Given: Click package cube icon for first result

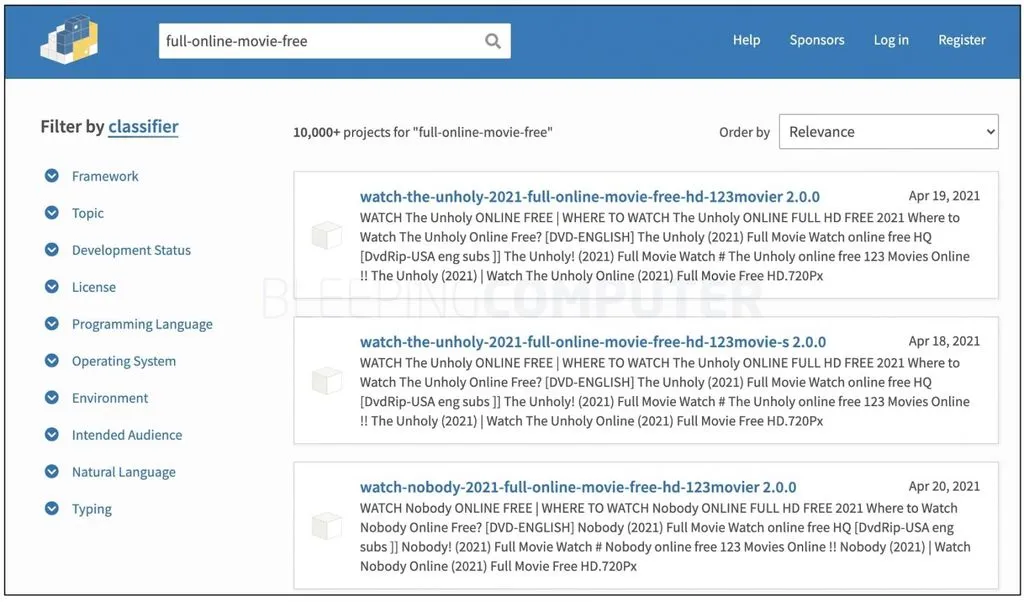Looking at the screenshot, I should pyautogui.click(x=327, y=235).
